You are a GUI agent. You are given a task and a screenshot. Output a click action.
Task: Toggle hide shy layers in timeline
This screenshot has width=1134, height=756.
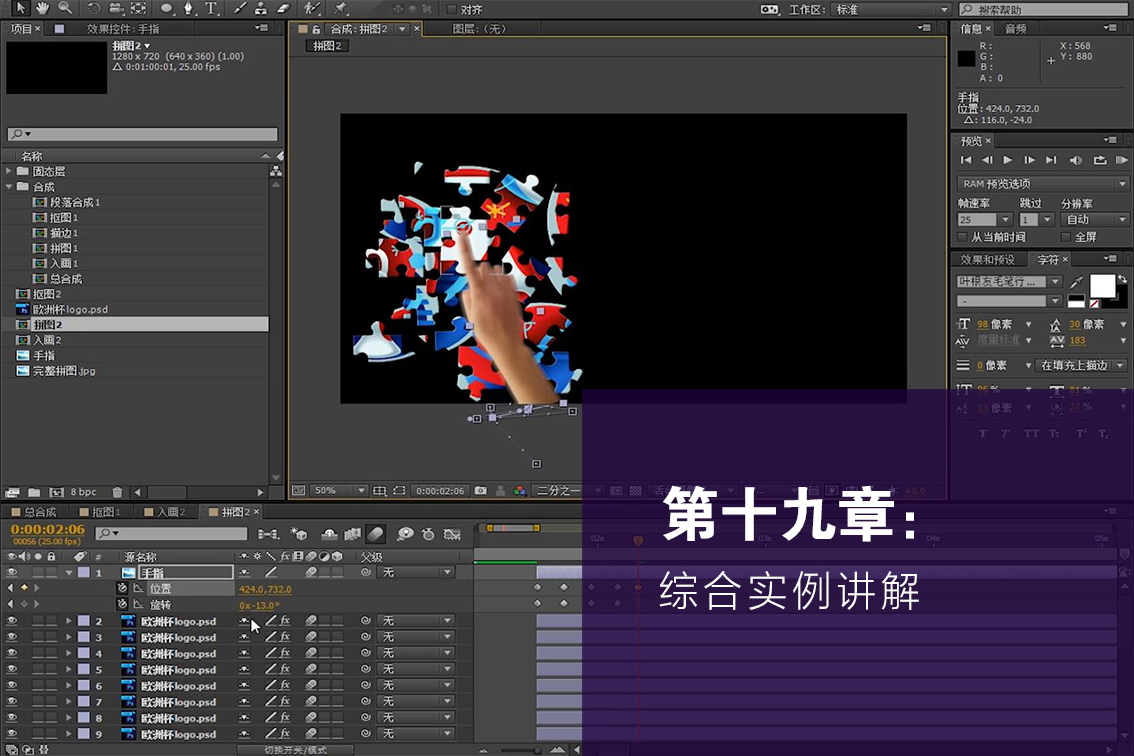(329, 535)
